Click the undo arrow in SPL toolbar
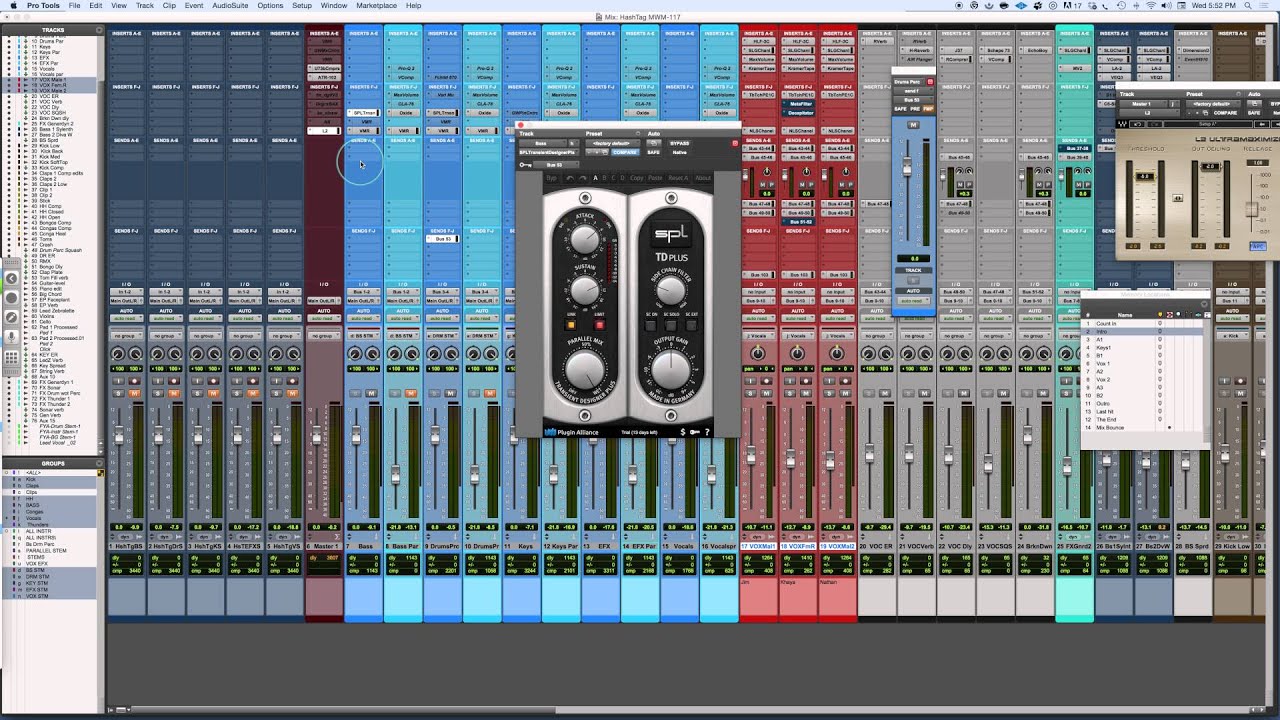Image resolution: width=1280 pixels, height=720 pixels. coord(570,178)
